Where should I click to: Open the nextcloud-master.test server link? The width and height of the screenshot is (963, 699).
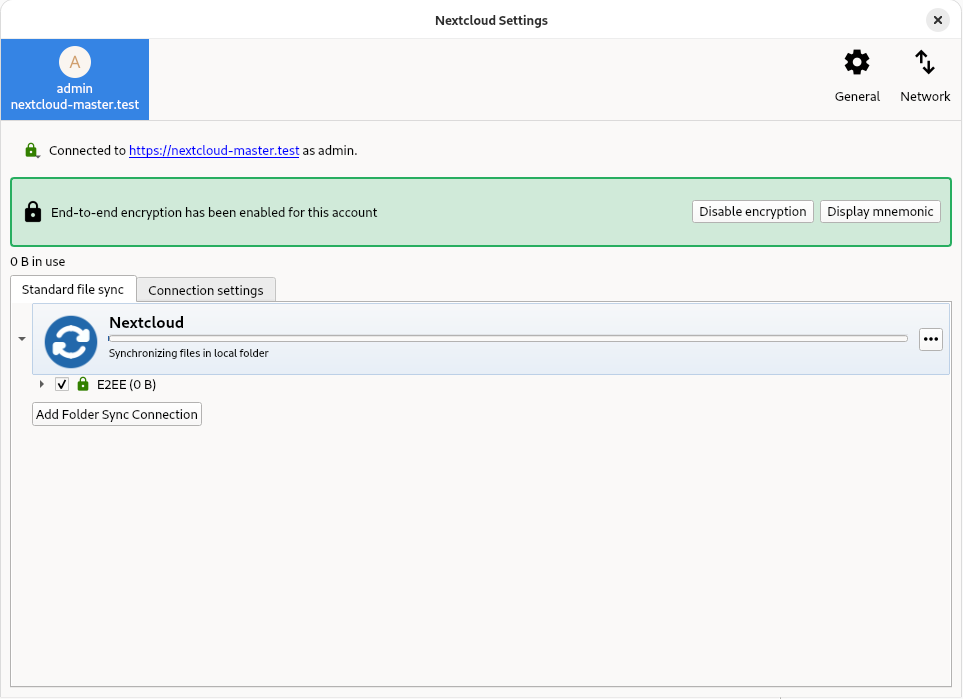pos(214,151)
